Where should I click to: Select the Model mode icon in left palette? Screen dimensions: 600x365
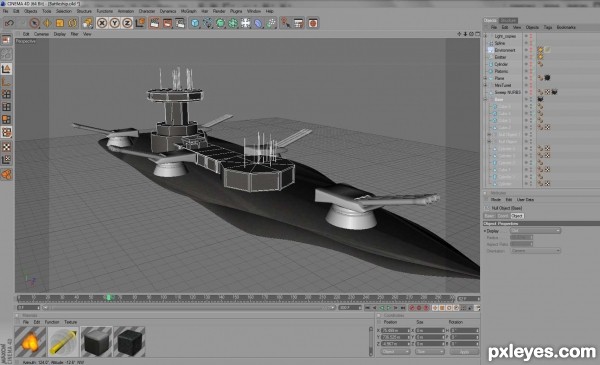click(x=6, y=69)
